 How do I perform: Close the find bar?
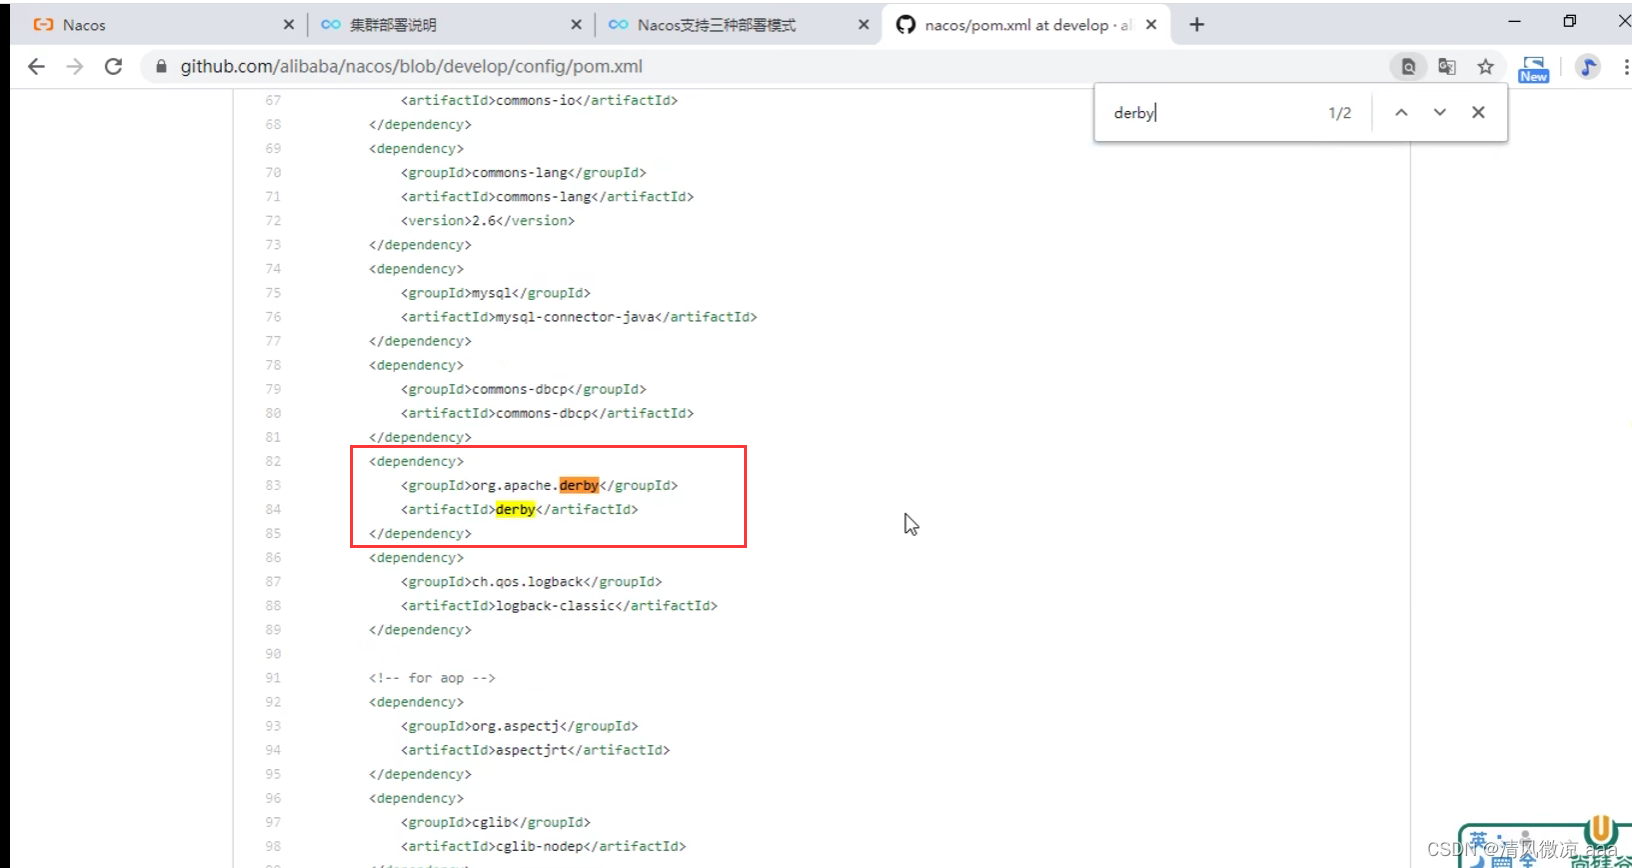tap(1478, 112)
